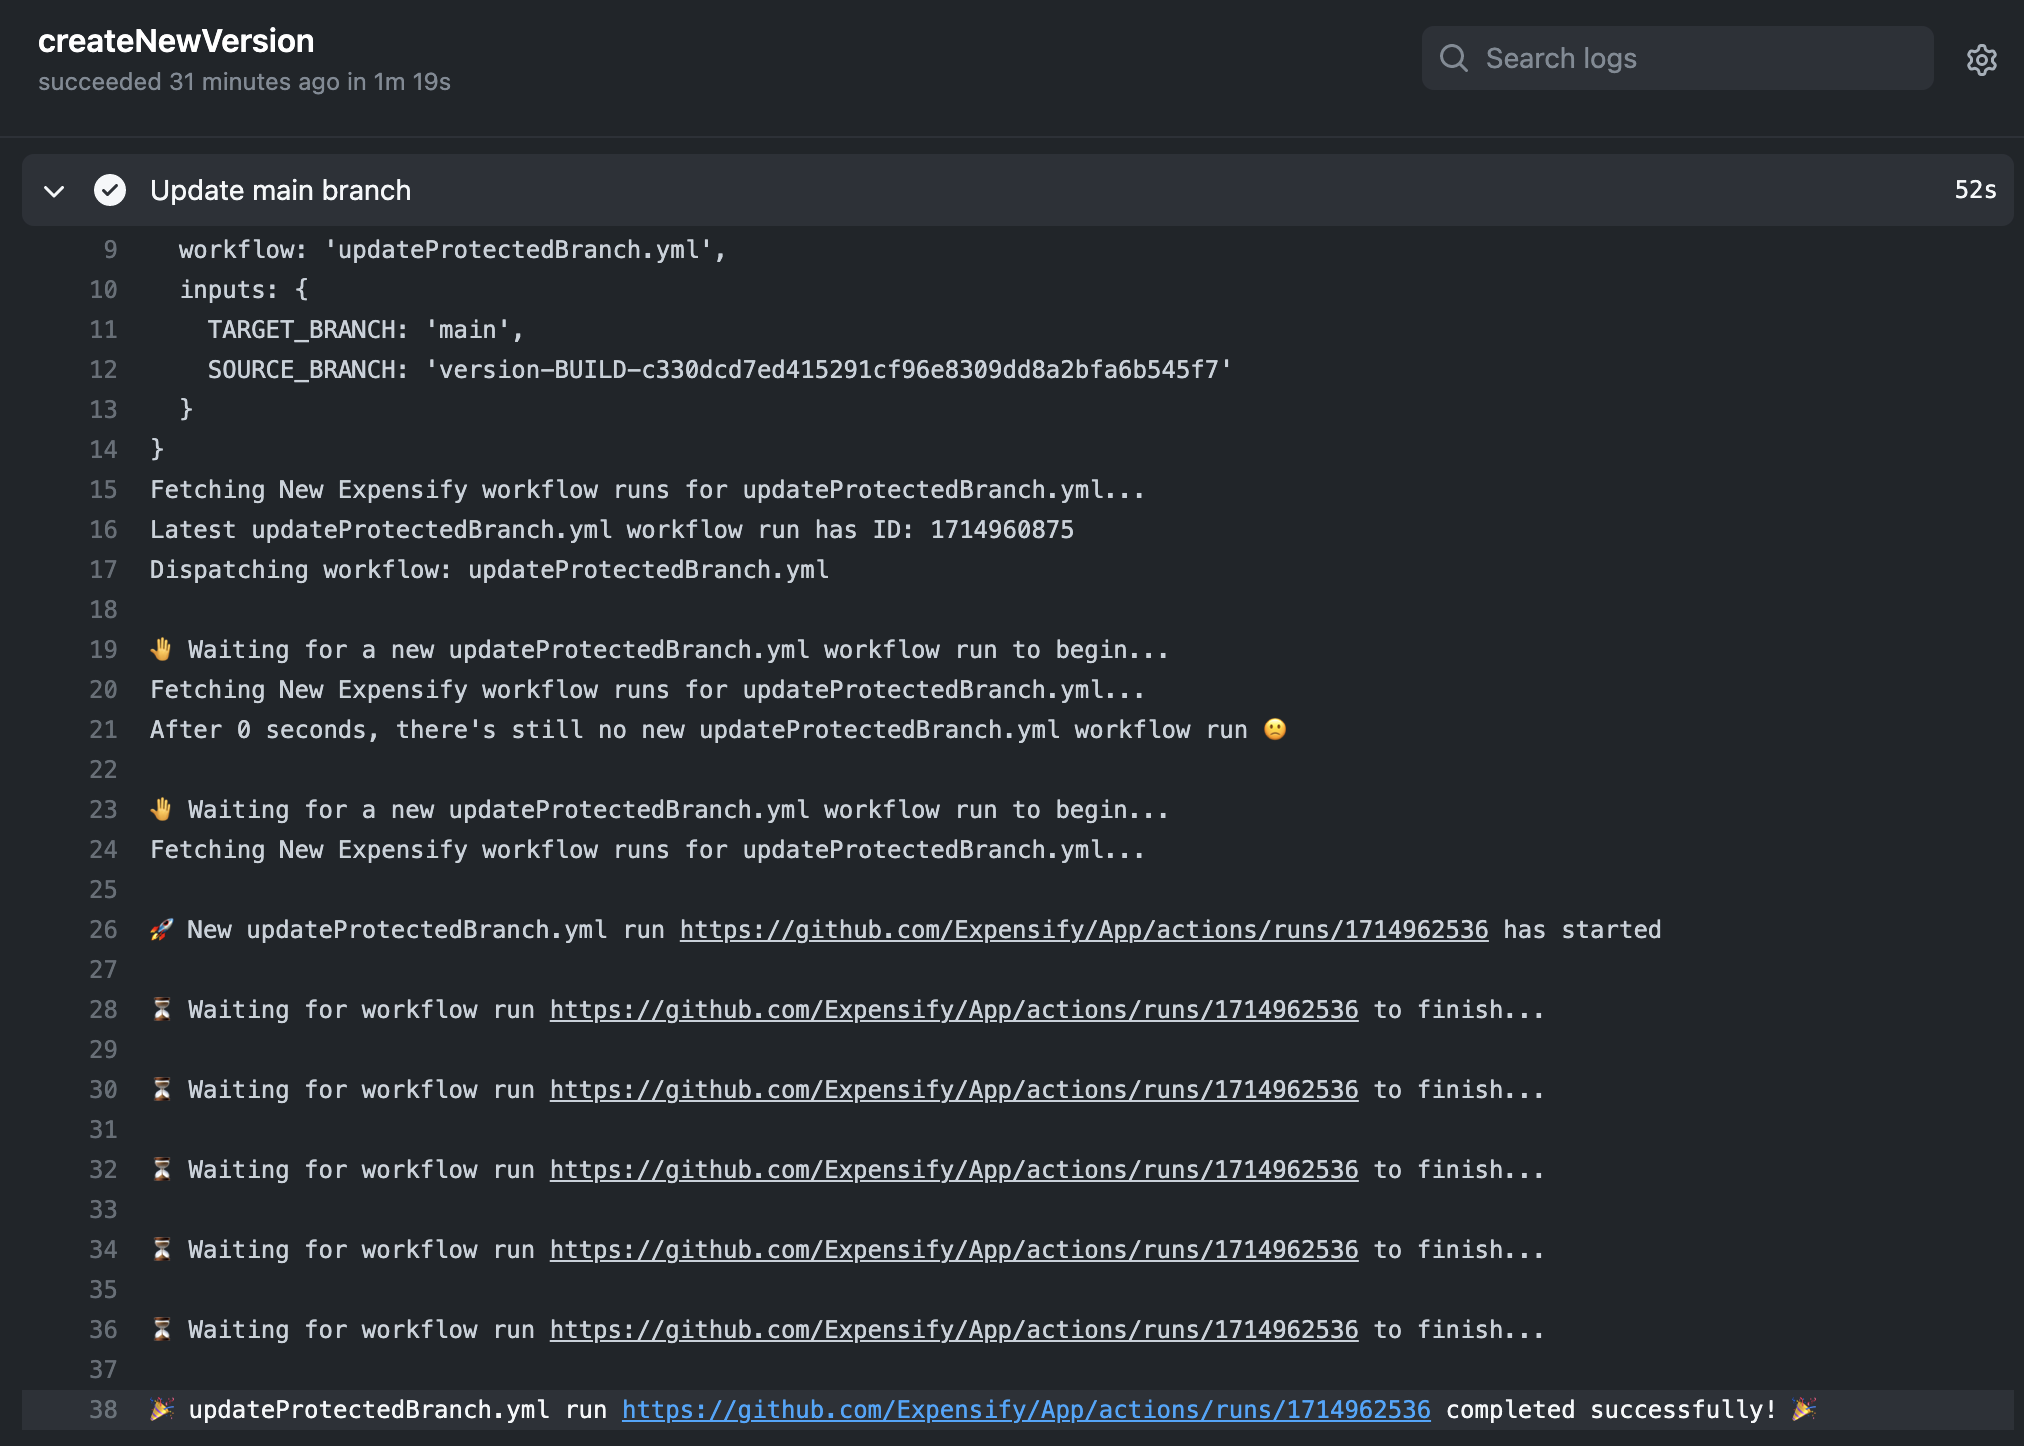
Task: Click 'succeeded 31 minutes ago' status text
Action: pos(244,82)
